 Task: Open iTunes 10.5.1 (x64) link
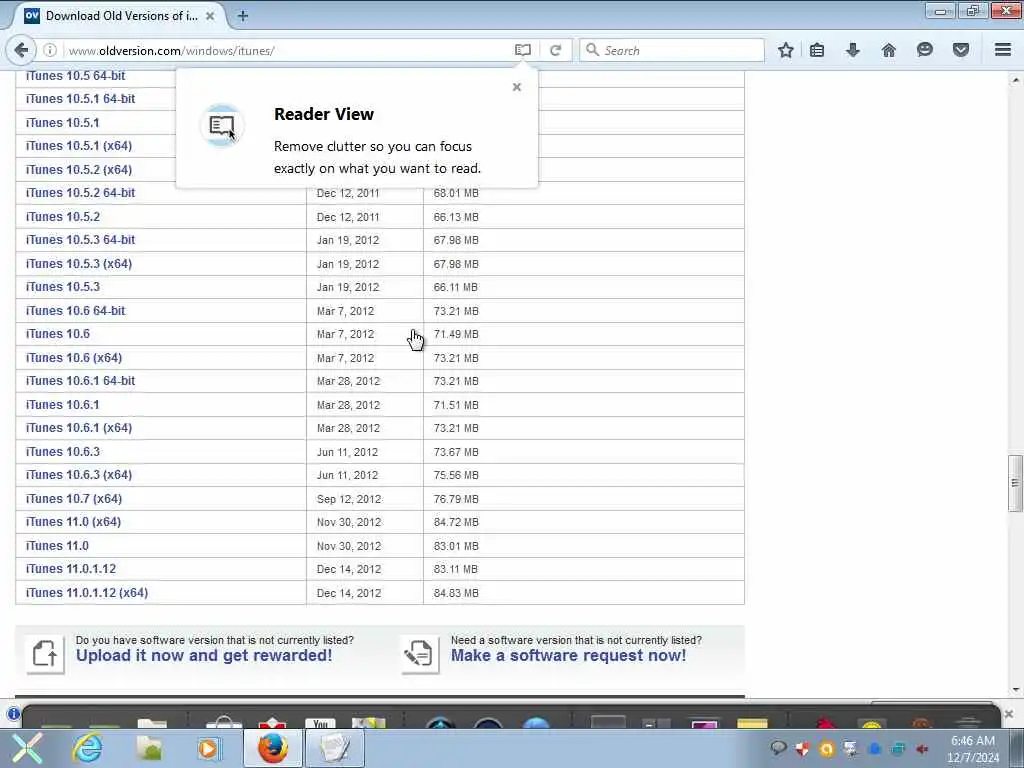pos(79,146)
